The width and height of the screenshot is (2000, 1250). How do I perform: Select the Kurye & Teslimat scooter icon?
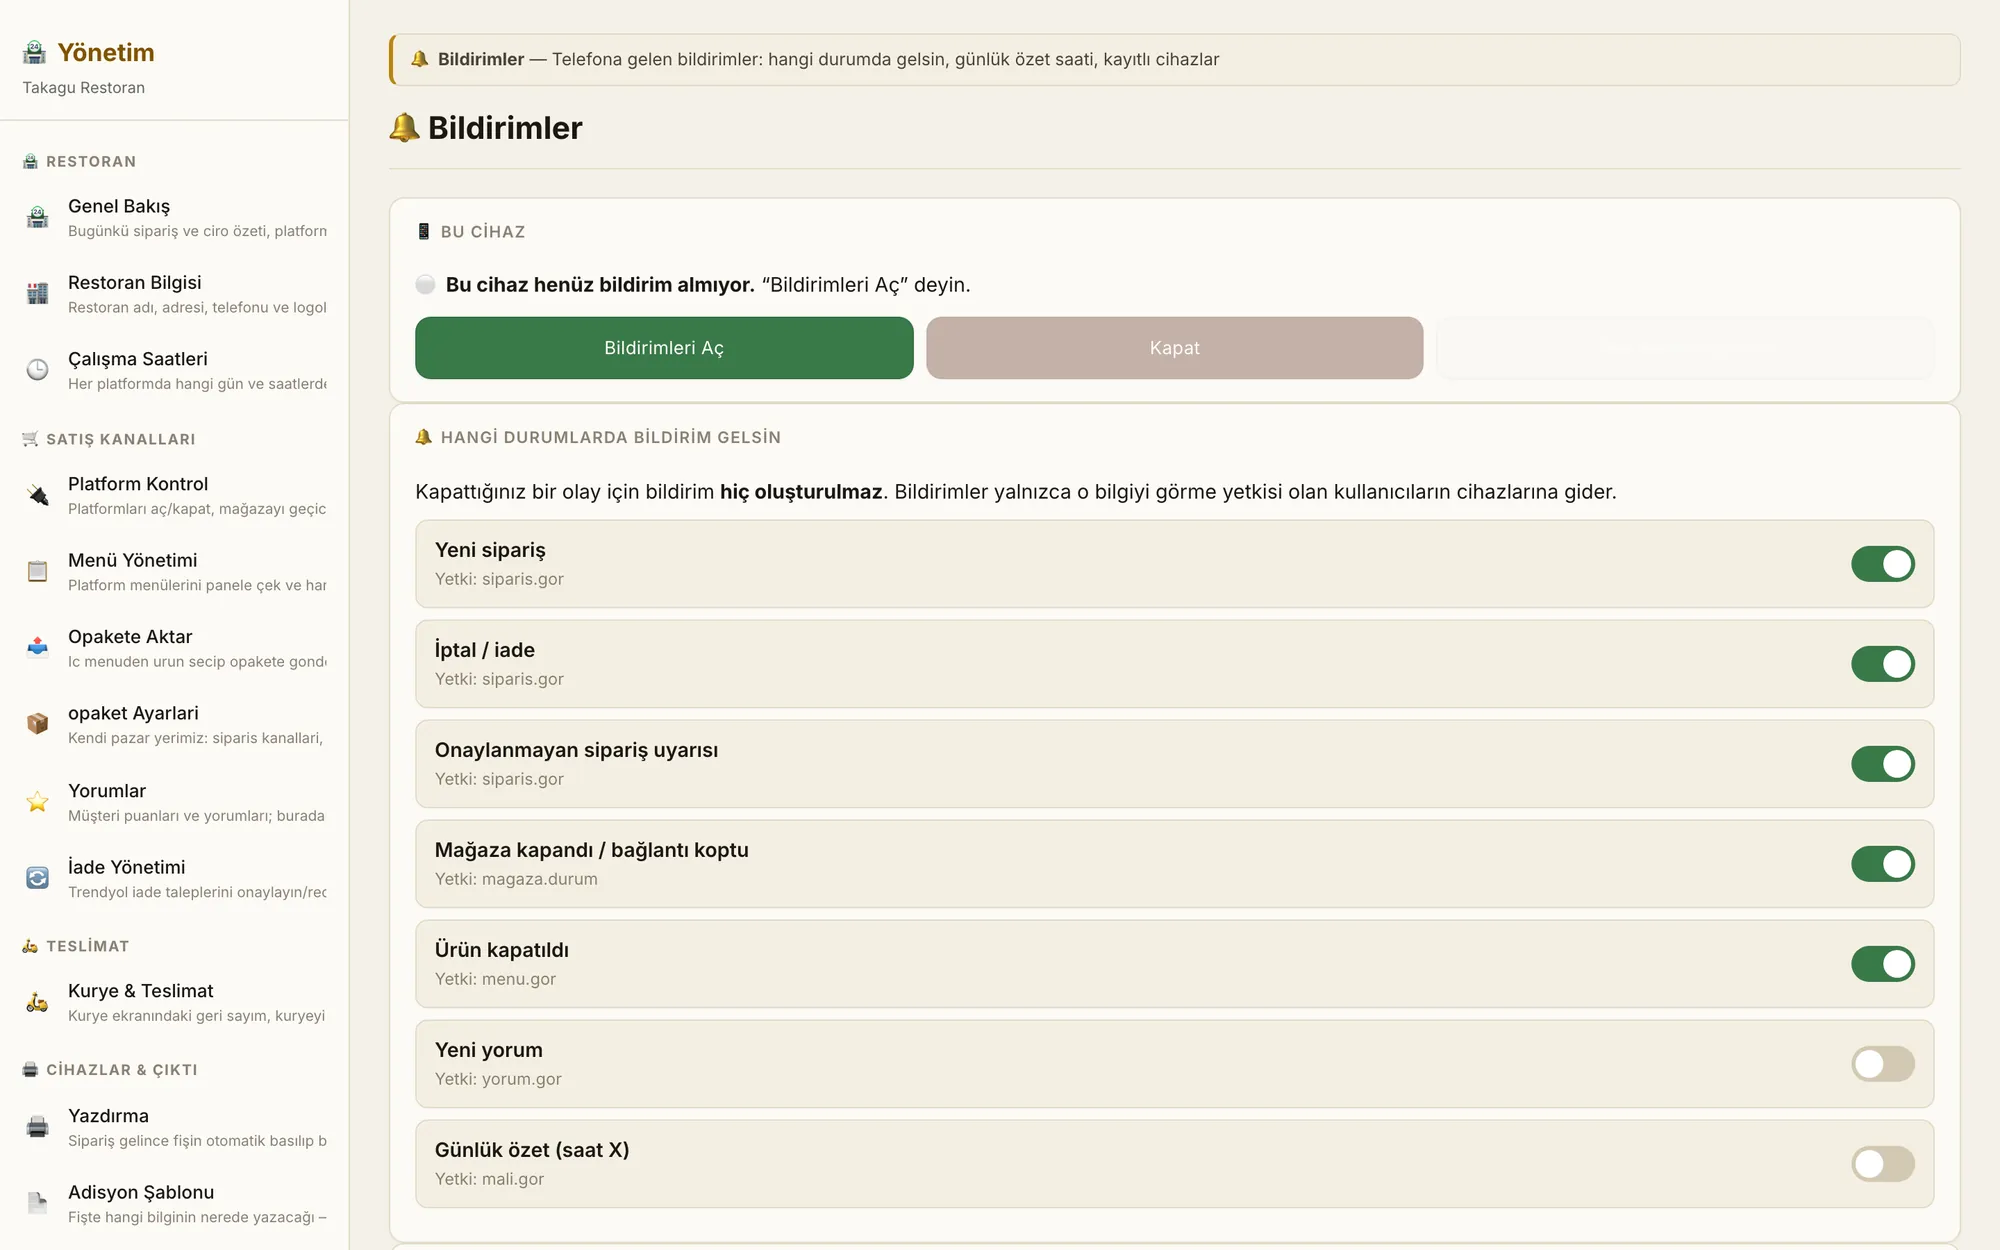(x=37, y=1002)
